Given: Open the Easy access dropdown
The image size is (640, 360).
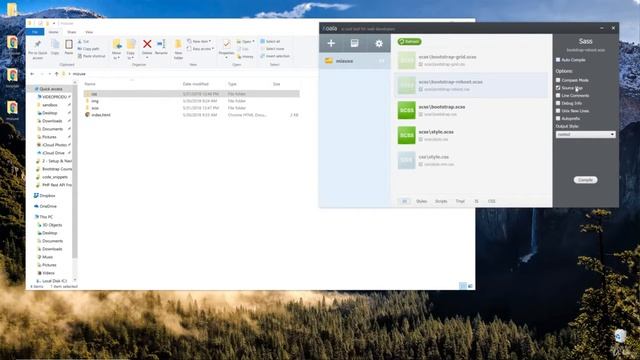Looking at the screenshot, I should pyautogui.click(x=200, y=49).
